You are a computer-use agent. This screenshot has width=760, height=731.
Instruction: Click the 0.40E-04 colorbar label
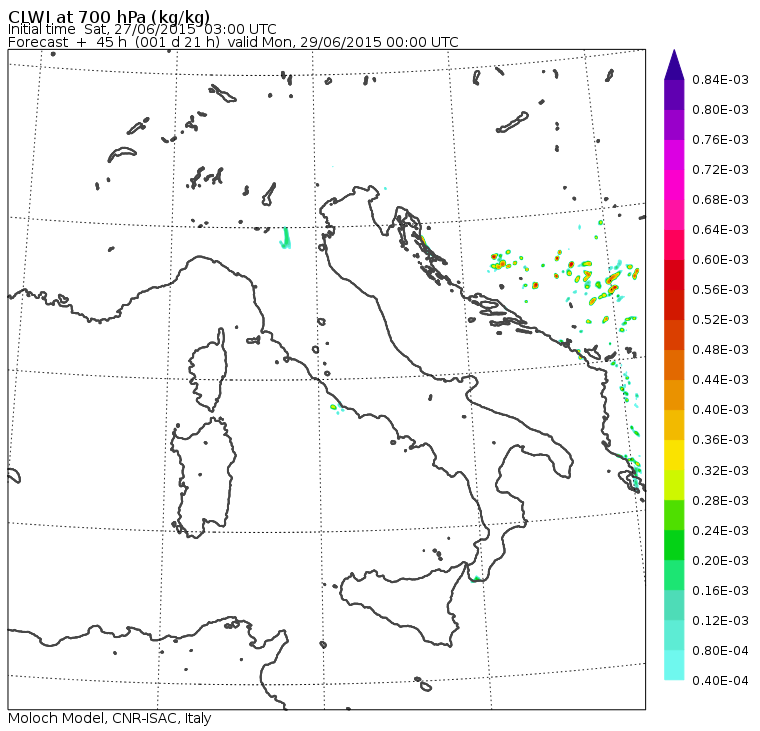tap(720, 681)
